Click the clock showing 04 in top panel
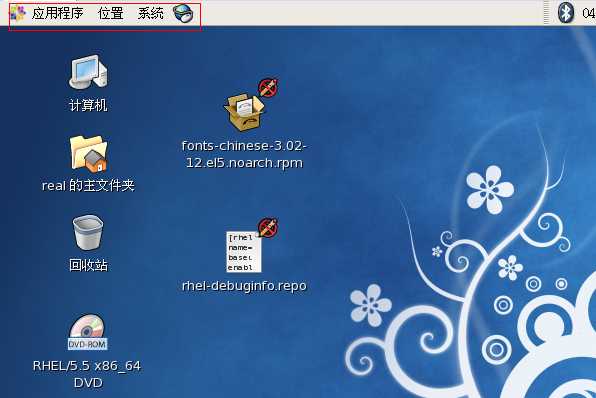Viewport: 596px width, 398px height. [589, 13]
